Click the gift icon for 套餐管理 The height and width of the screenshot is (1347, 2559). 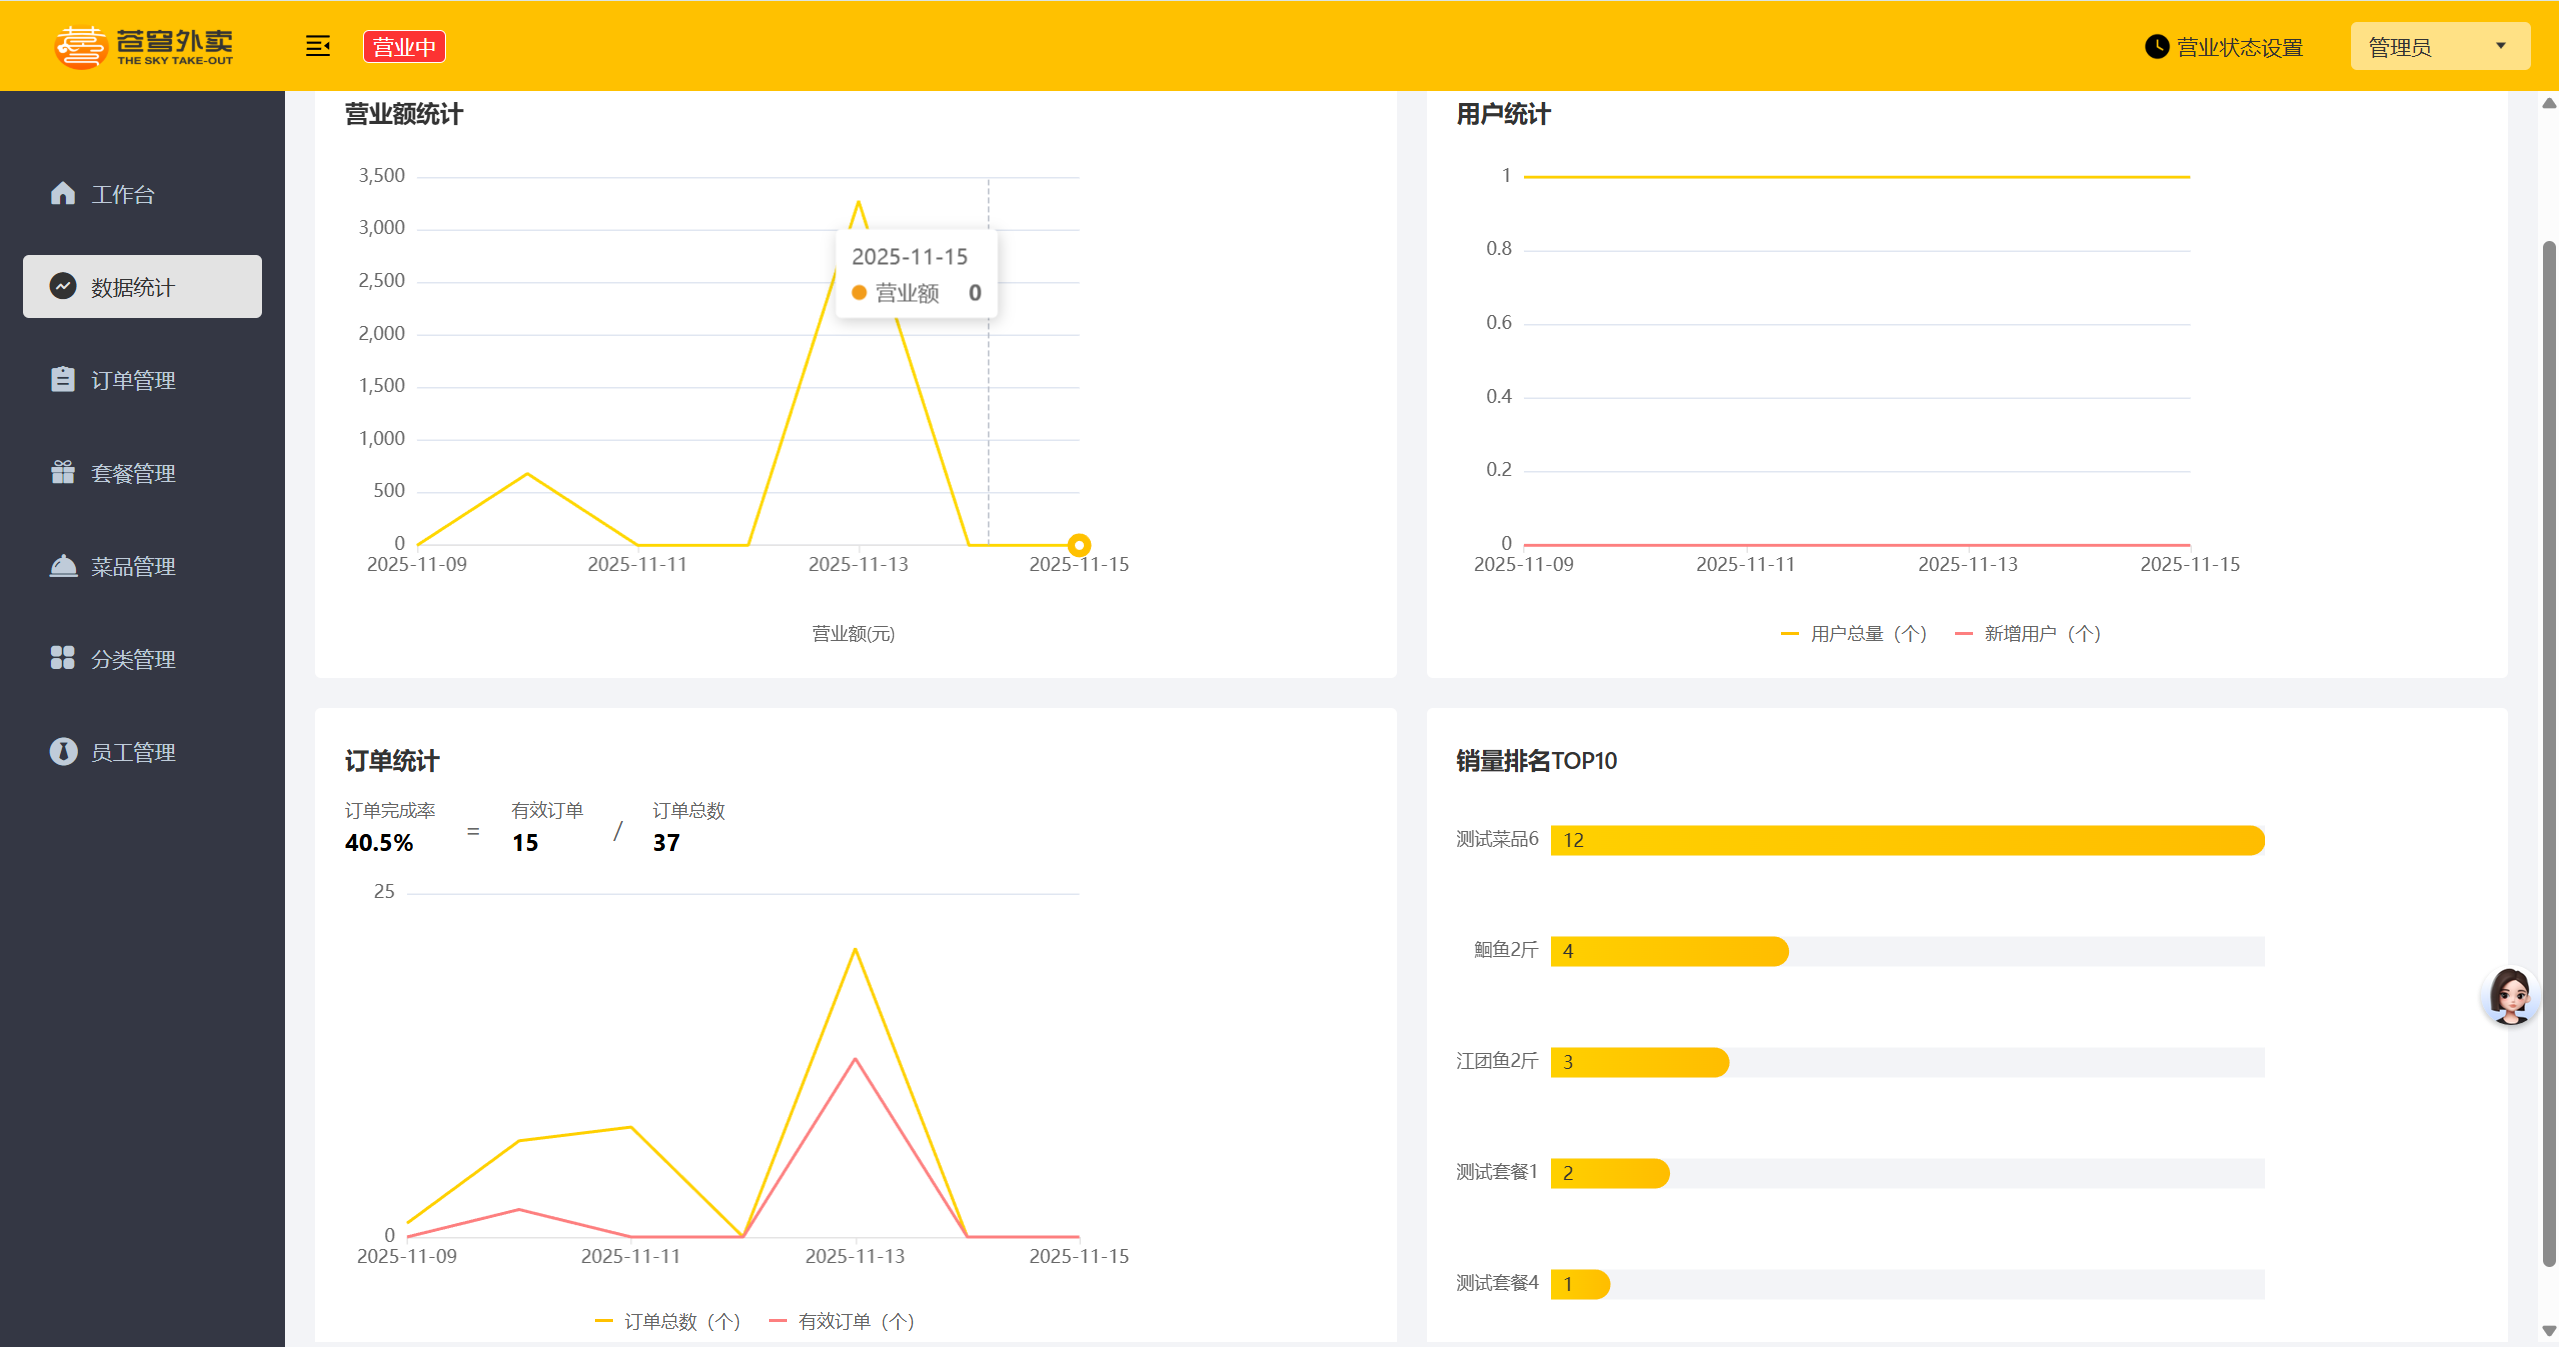(63, 472)
